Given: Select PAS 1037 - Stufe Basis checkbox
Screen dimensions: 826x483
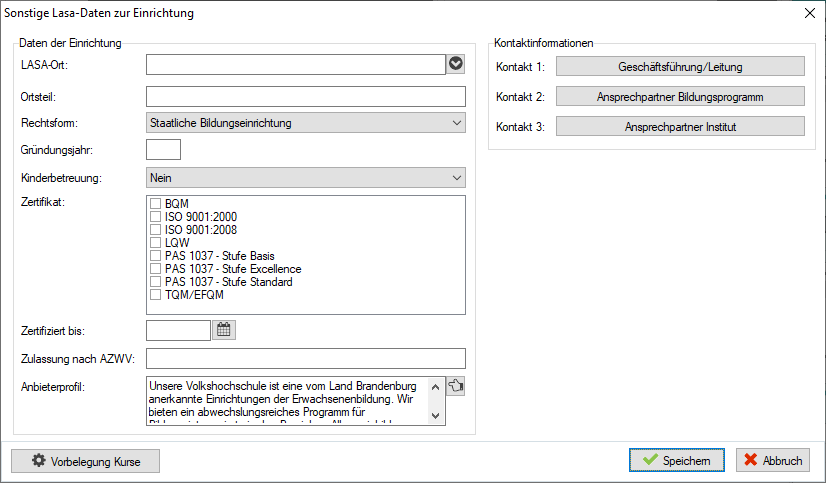Looking at the screenshot, I should click(x=155, y=255).
